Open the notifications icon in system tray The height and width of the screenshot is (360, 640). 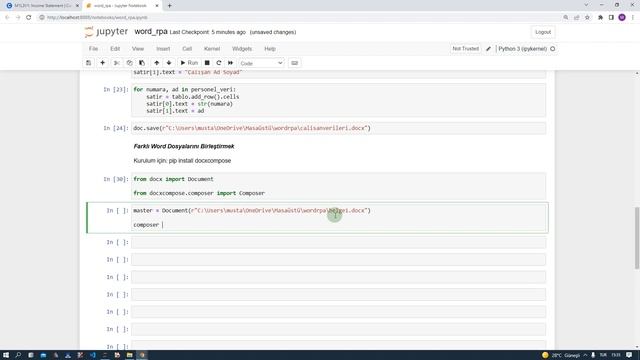[x=629, y=355]
